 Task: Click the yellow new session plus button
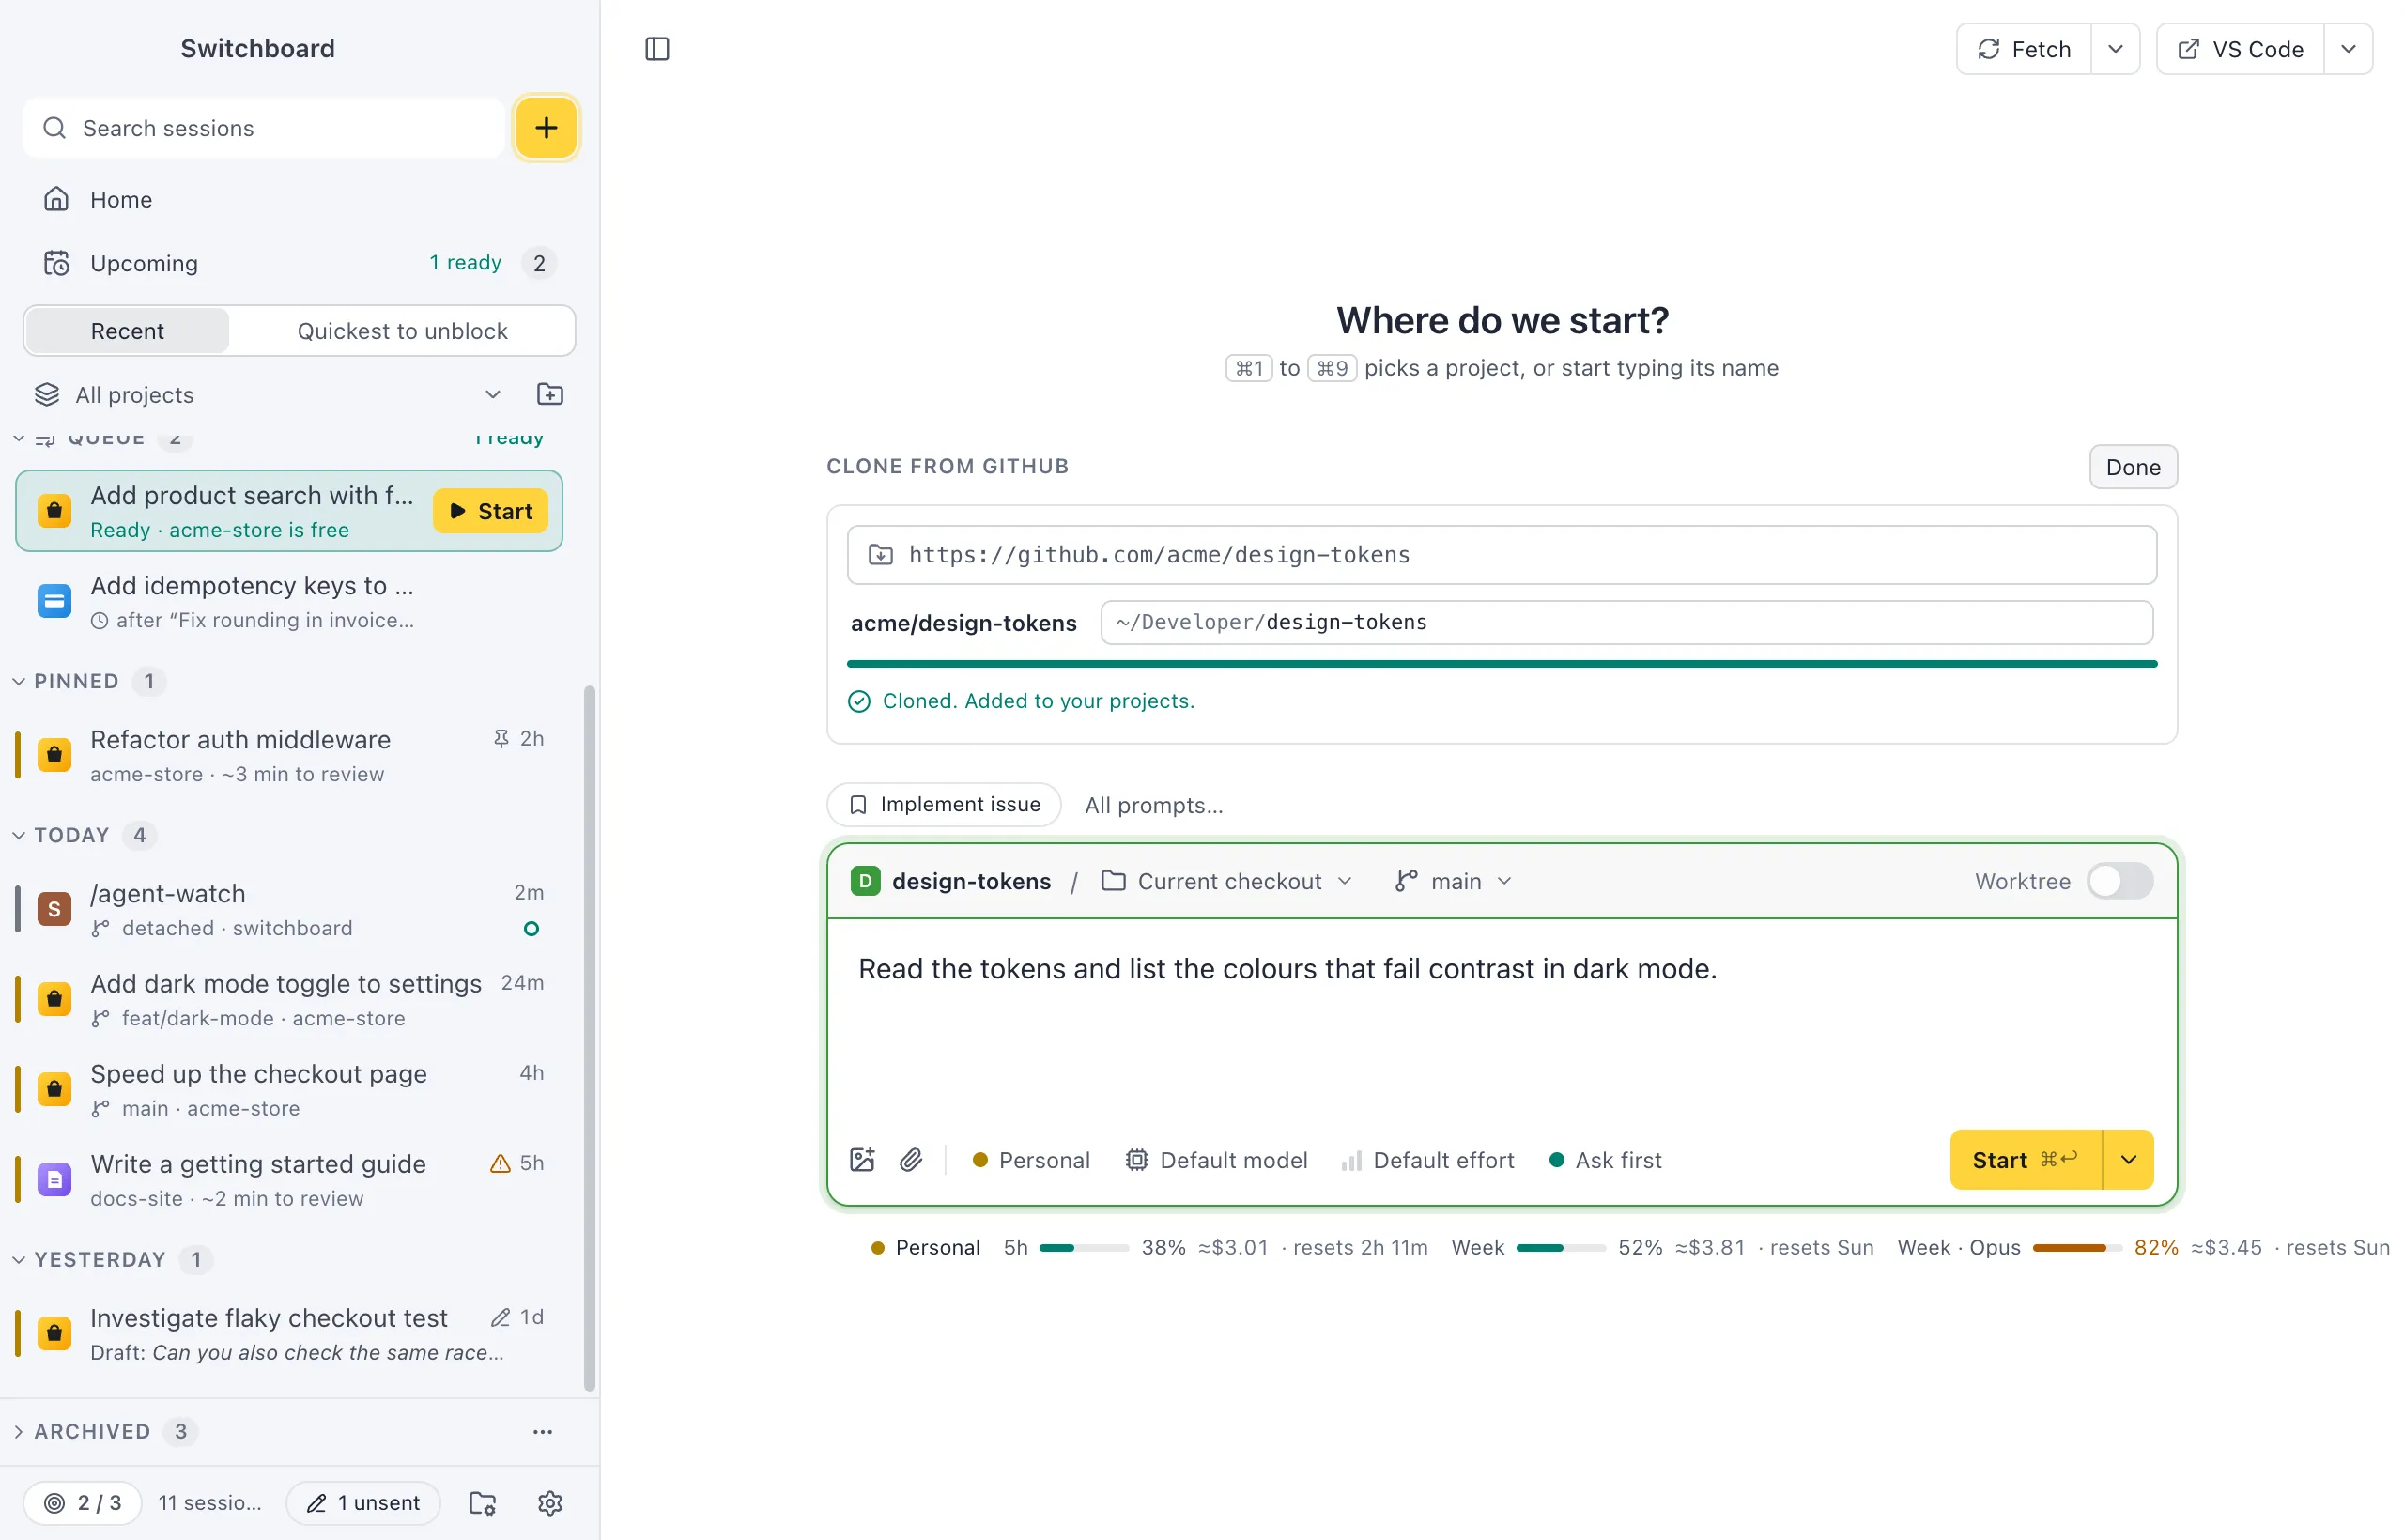coord(546,128)
